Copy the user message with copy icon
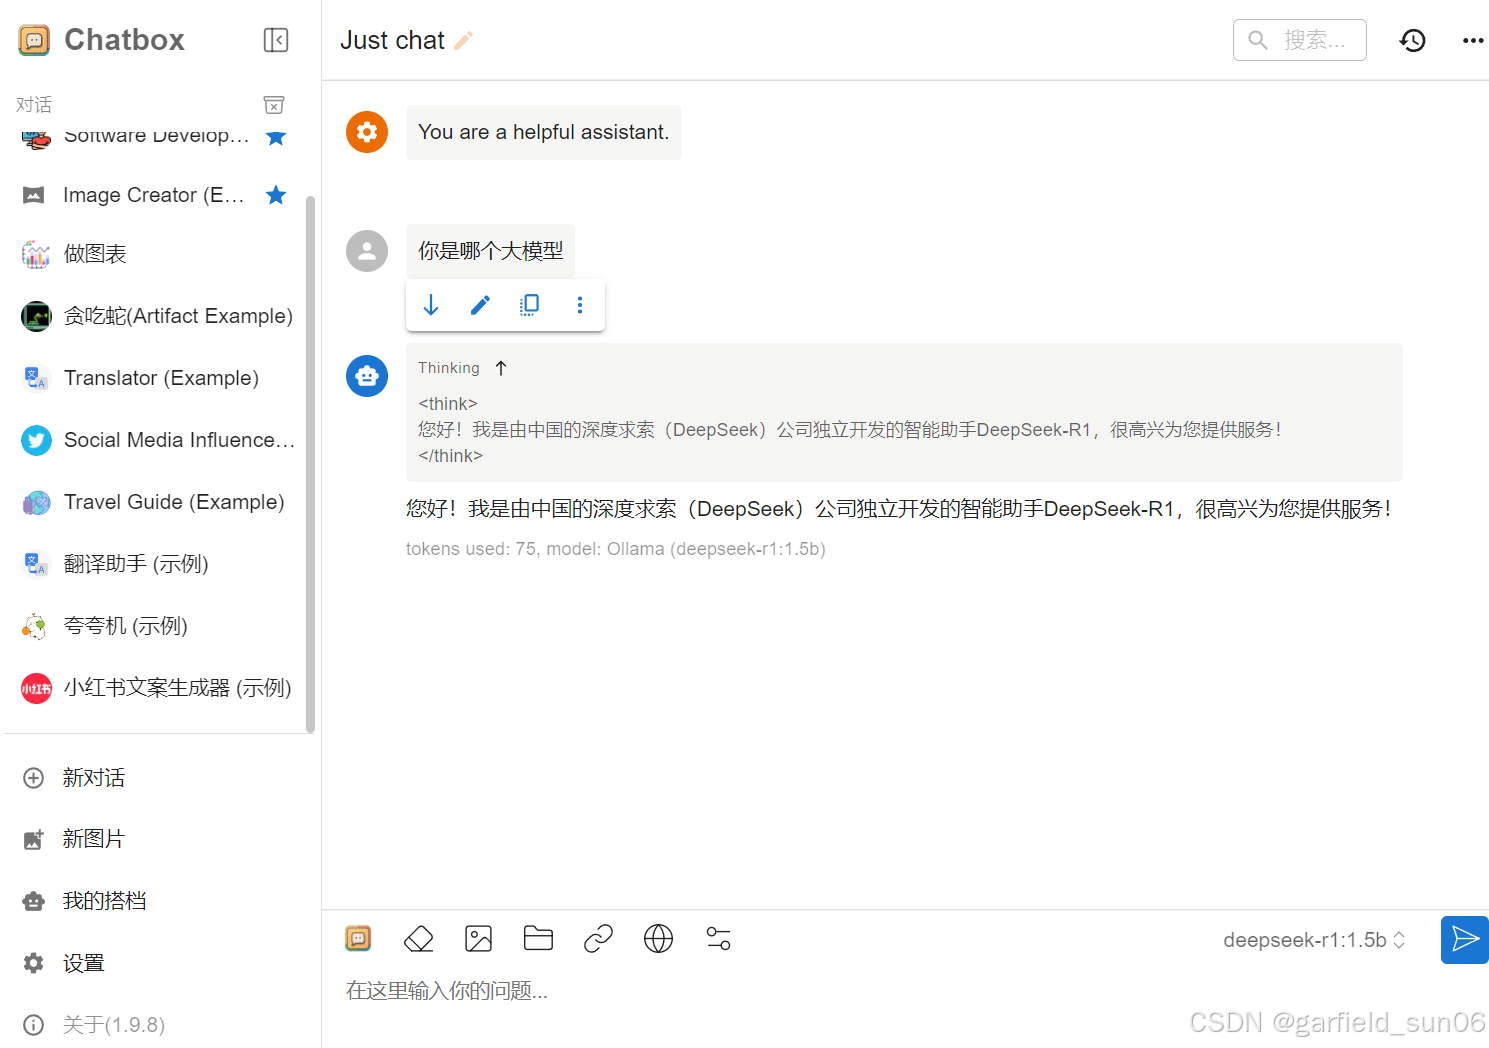1489x1048 pixels. click(x=530, y=305)
